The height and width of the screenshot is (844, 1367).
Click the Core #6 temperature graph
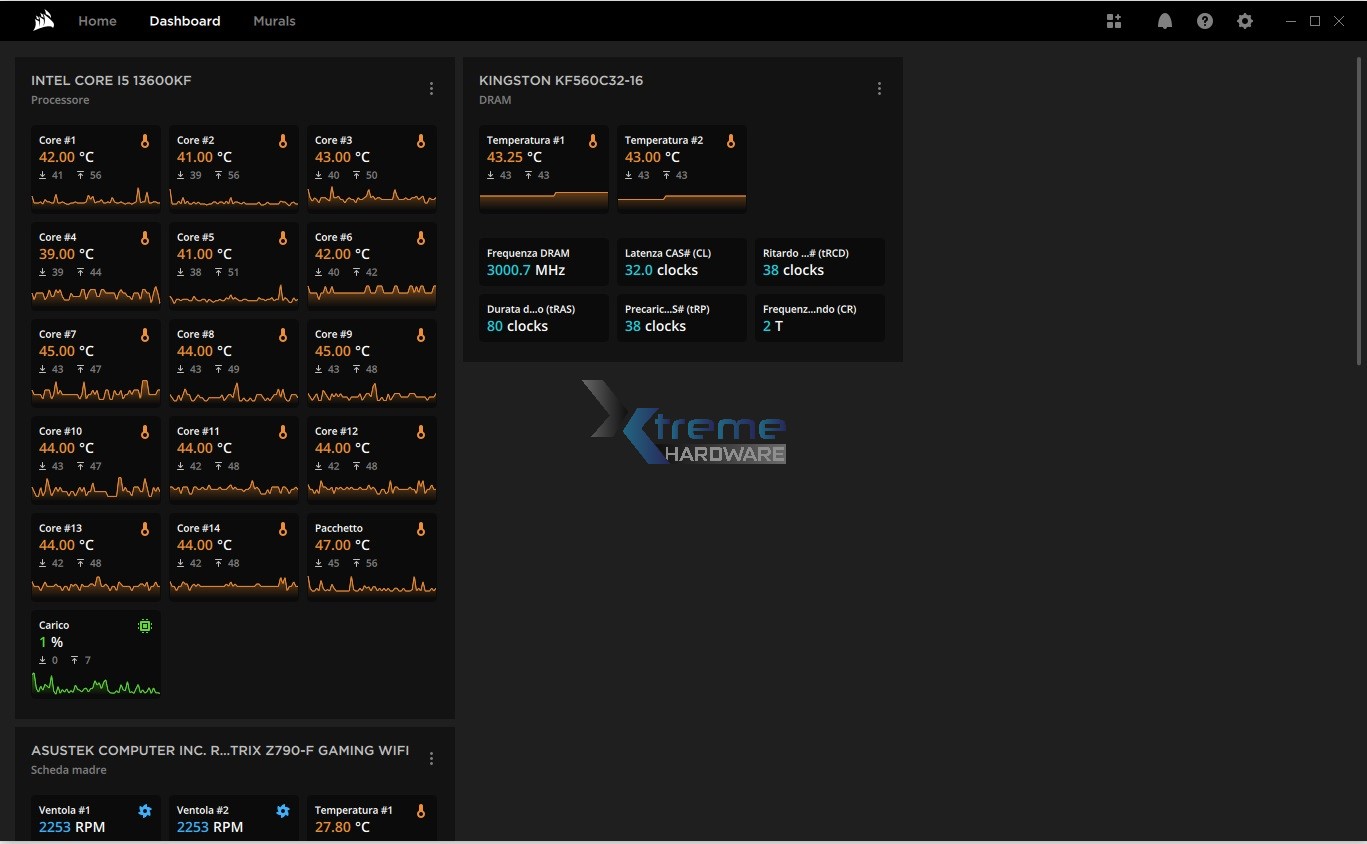tap(371, 293)
